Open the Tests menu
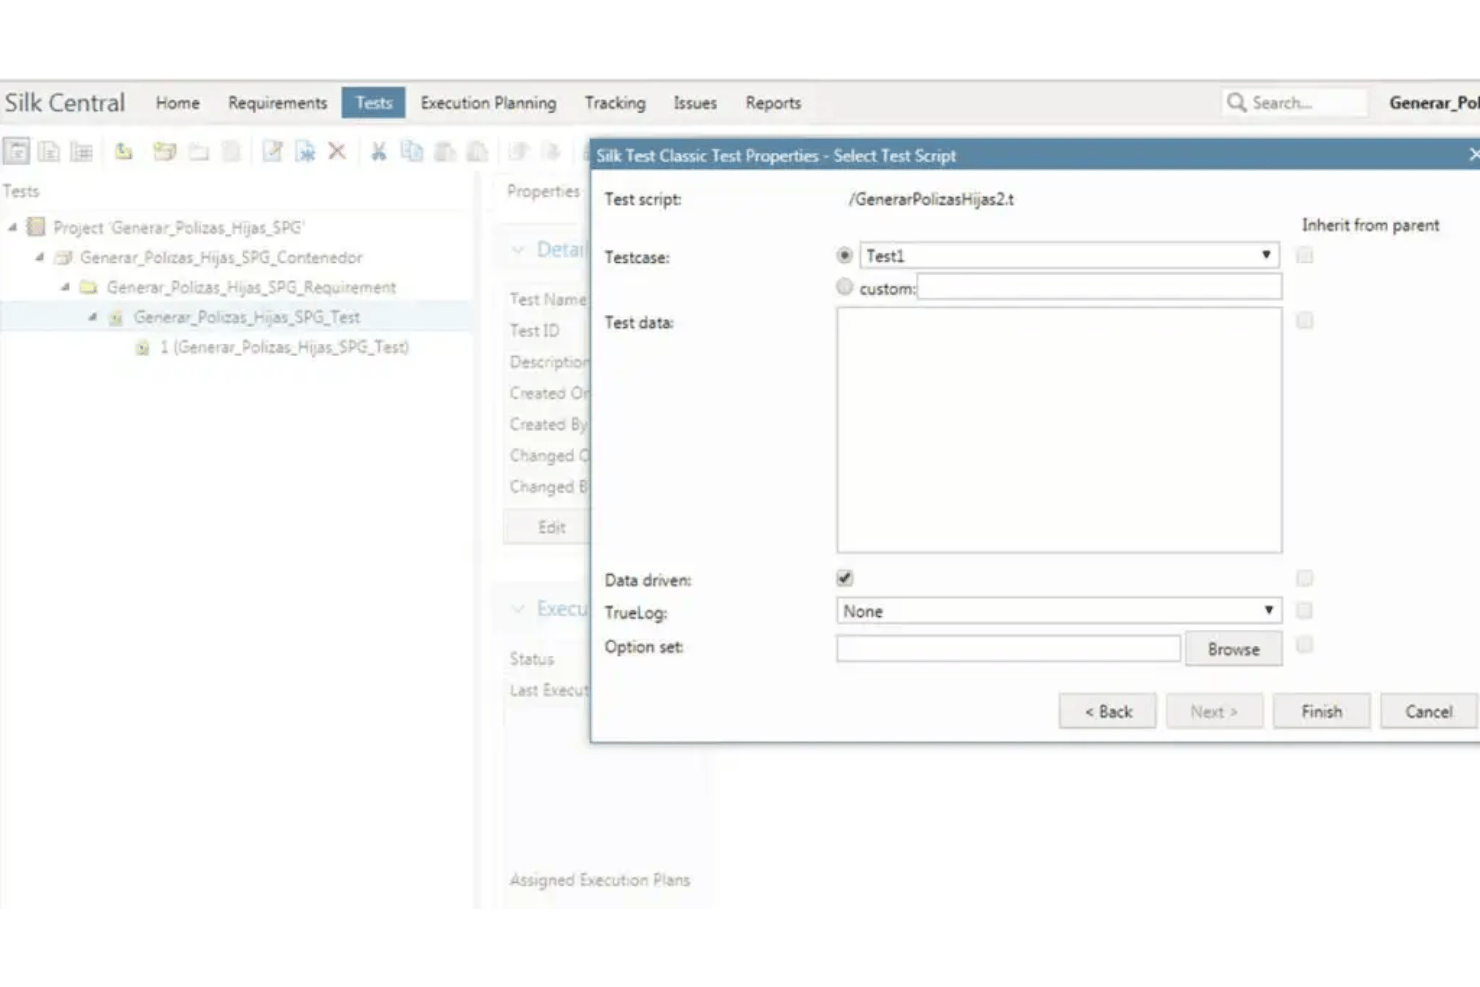1480x987 pixels. (373, 103)
